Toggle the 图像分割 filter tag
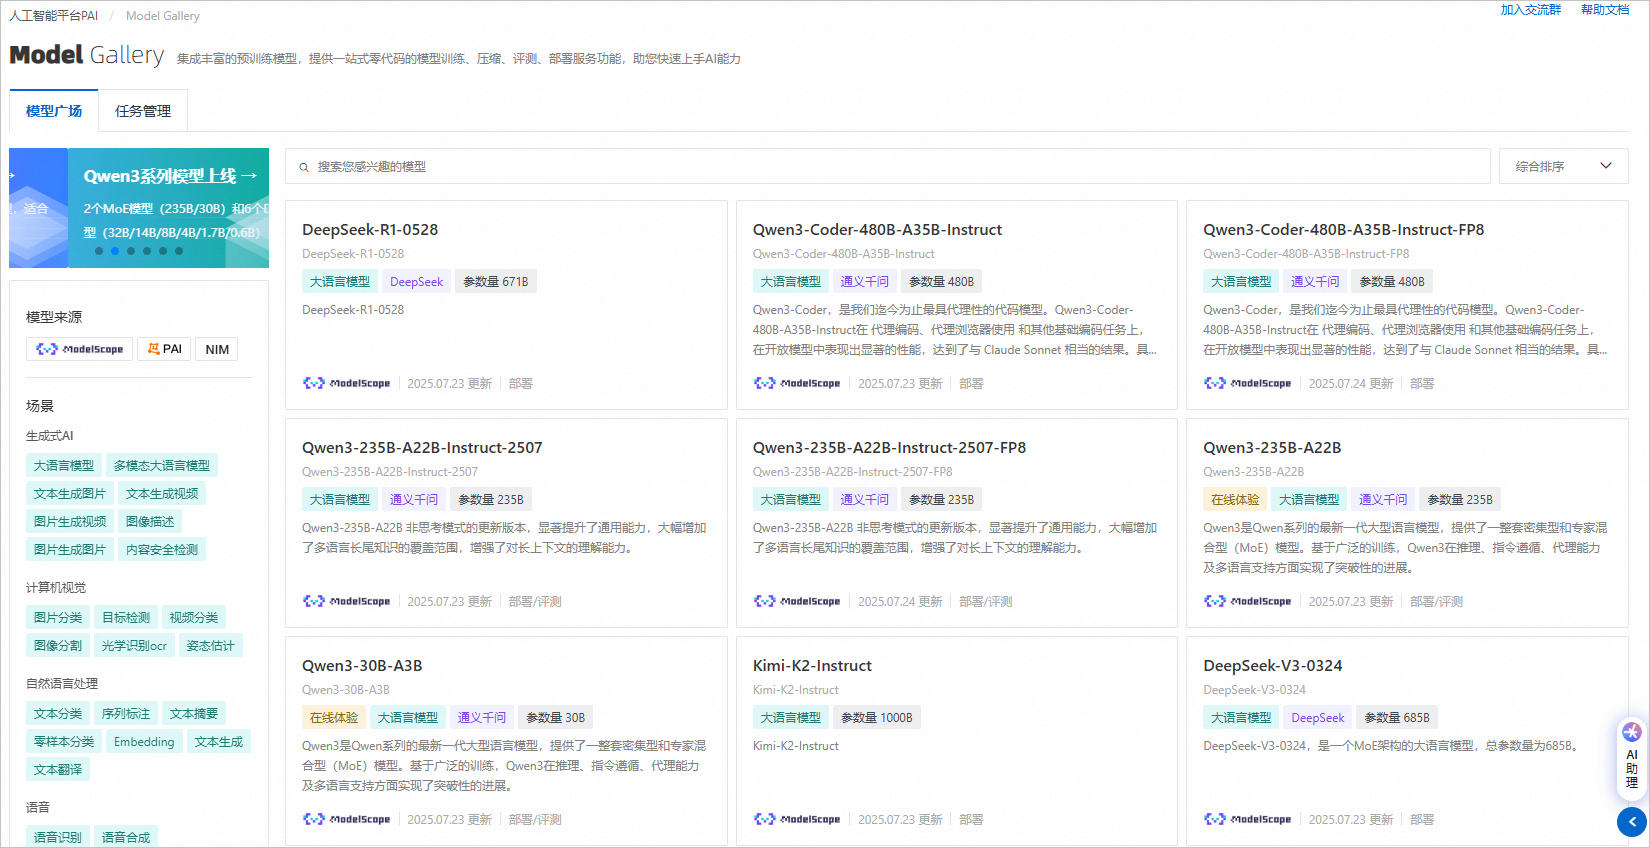 point(58,645)
